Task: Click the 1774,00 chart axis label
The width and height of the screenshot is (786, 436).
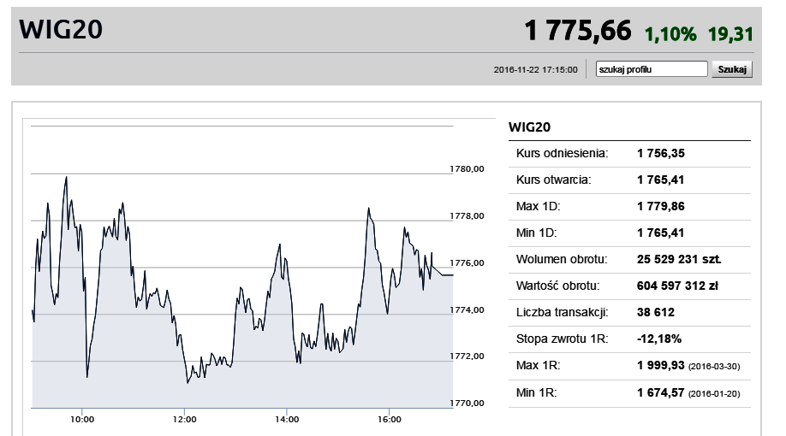Action: click(x=467, y=310)
